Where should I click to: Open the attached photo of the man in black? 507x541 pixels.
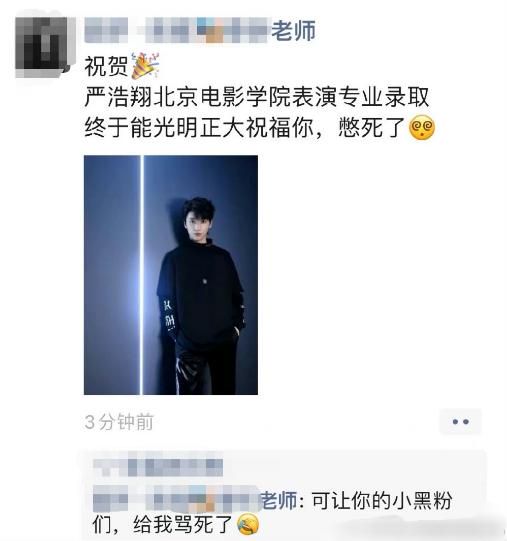171,275
